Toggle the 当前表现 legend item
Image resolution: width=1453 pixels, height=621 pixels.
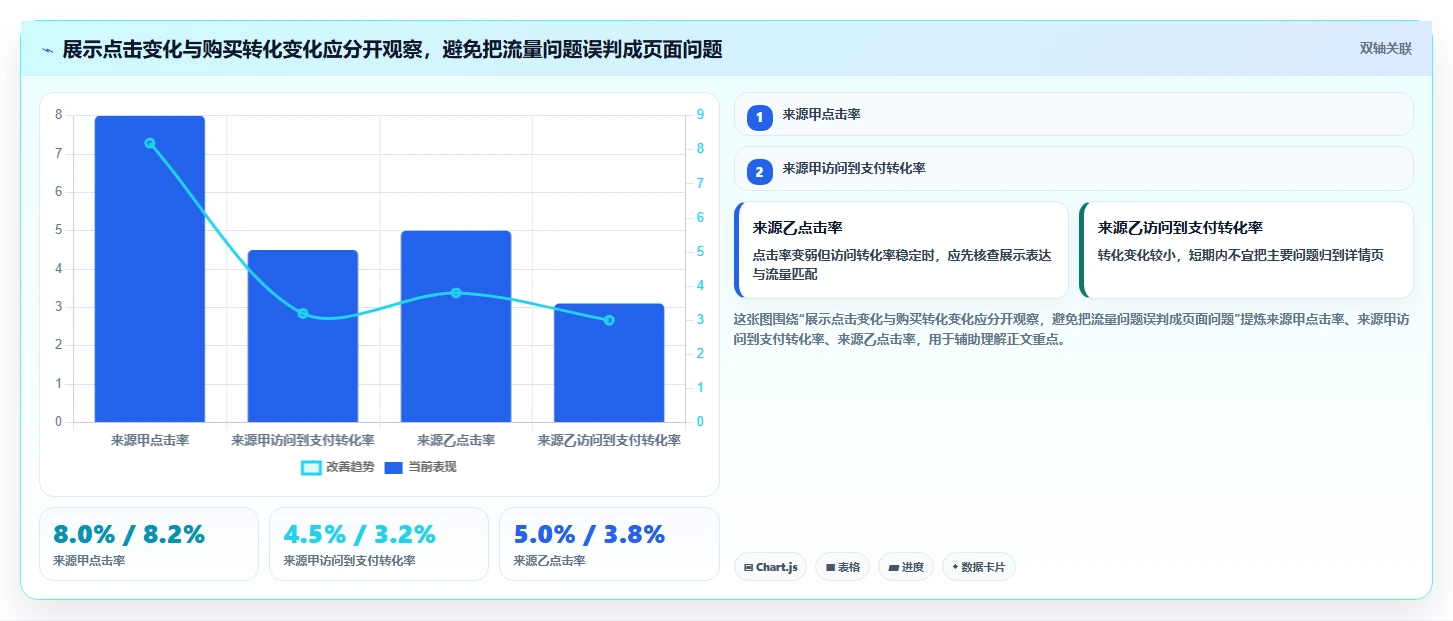tap(420, 467)
